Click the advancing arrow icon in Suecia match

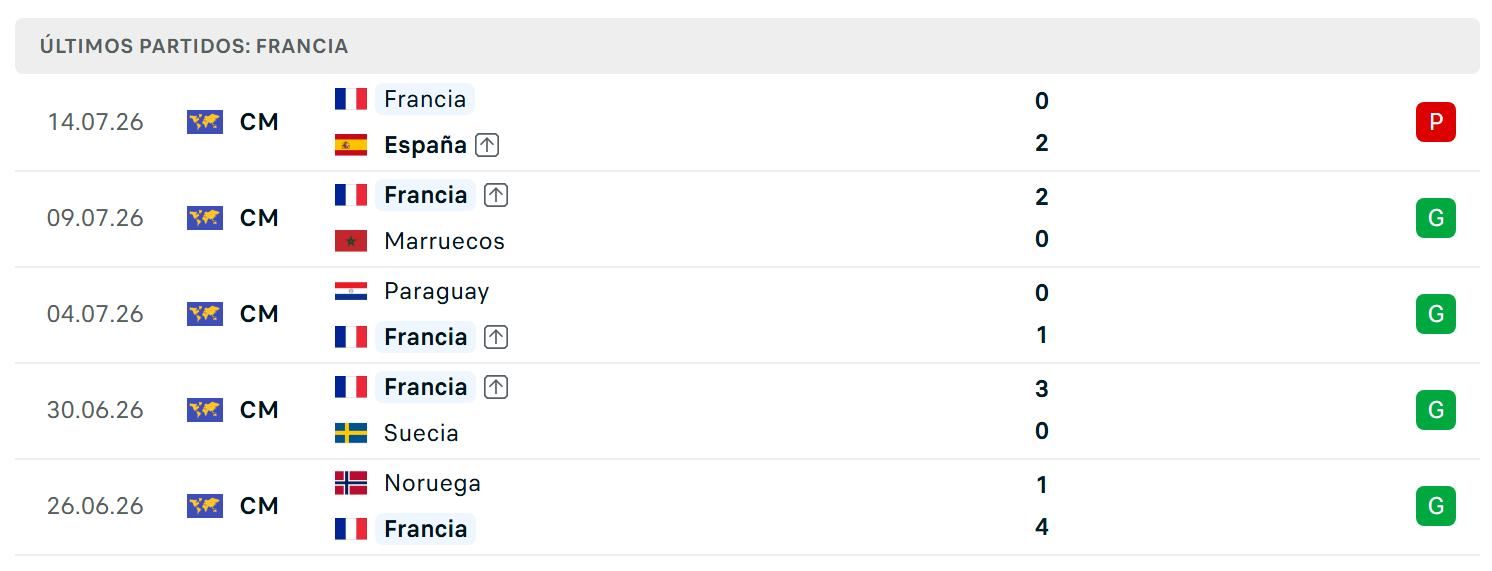[x=496, y=387]
